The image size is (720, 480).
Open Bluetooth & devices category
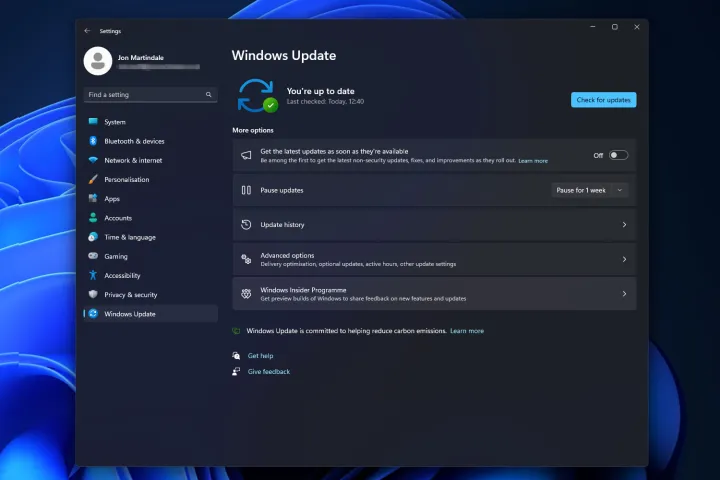pos(151,141)
